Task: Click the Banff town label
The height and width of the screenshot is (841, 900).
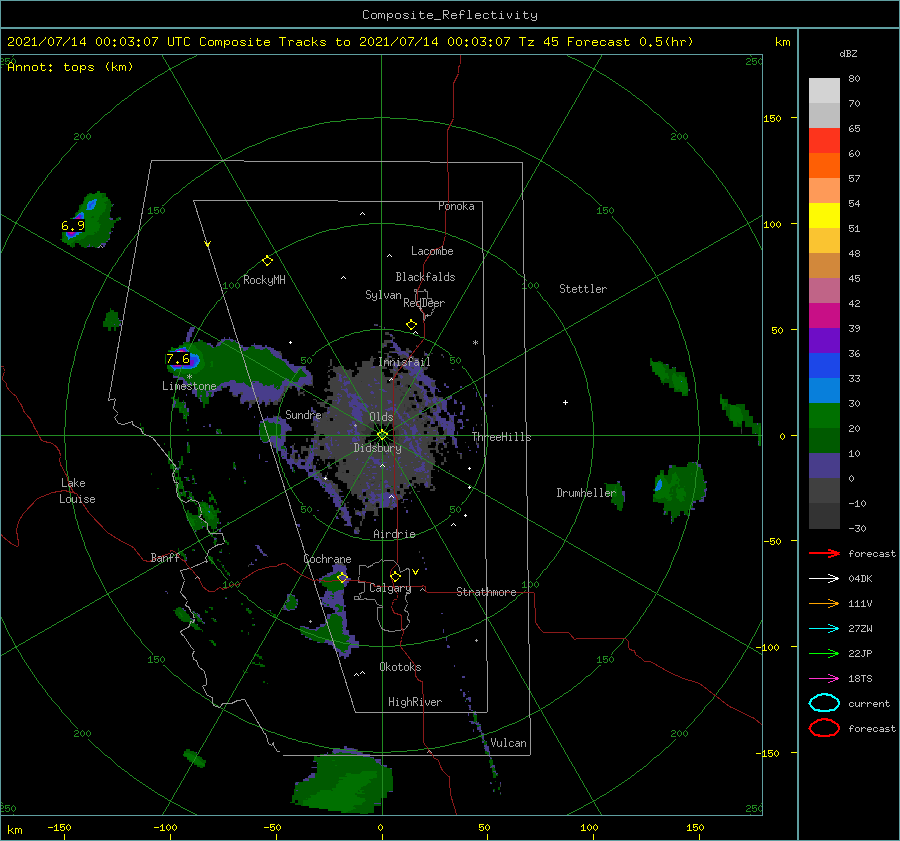Action: tap(165, 557)
